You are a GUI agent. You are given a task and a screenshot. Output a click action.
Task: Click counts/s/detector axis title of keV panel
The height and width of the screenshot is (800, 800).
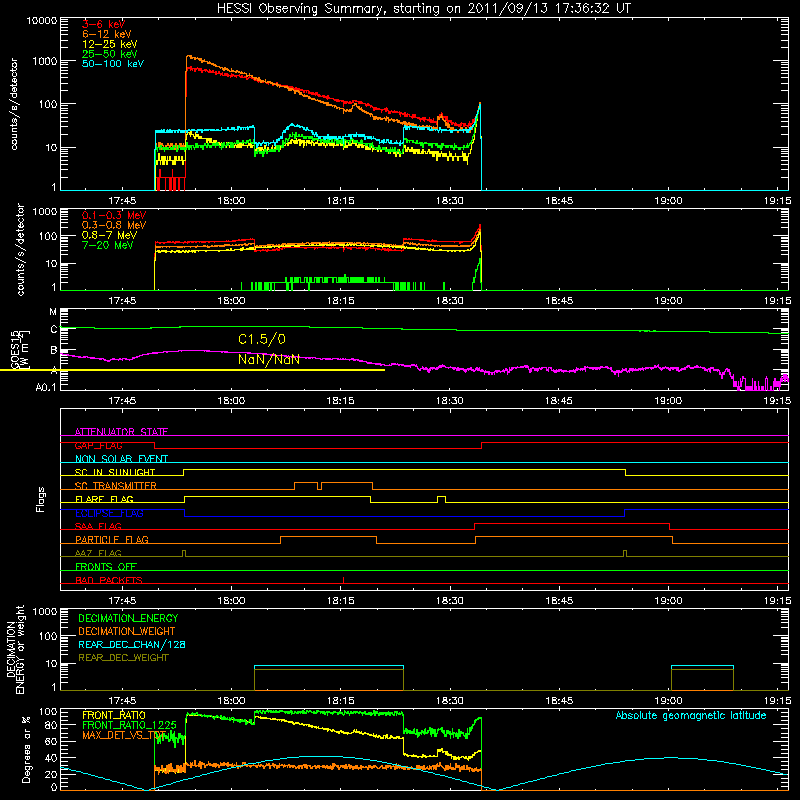pos(14,104)
